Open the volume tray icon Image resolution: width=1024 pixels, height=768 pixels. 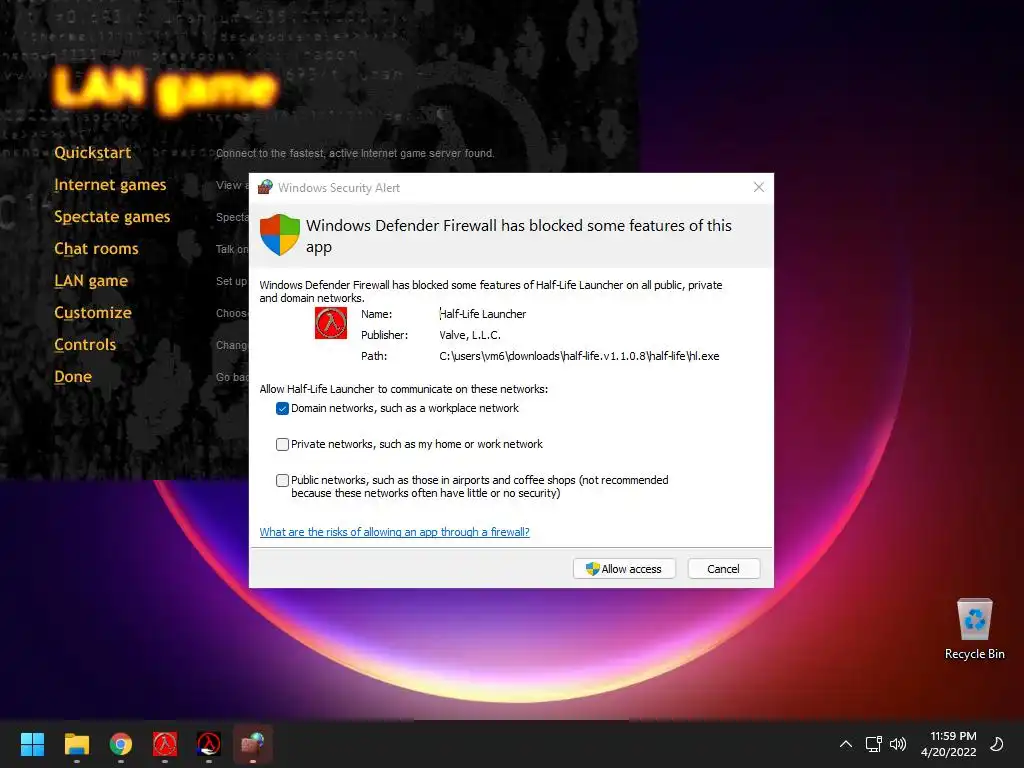click(x=898, y=744)
